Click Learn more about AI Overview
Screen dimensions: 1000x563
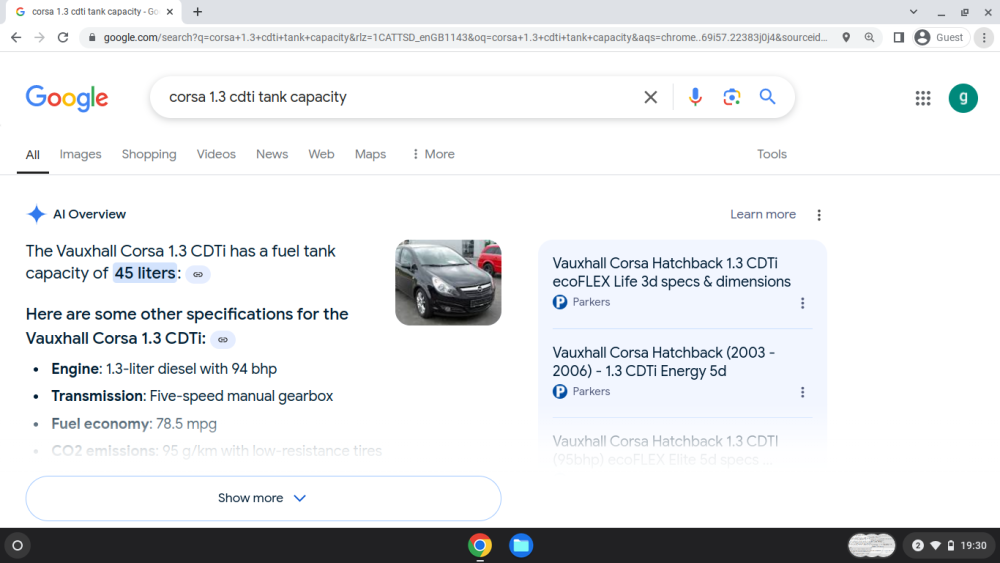tap(763, 215)
